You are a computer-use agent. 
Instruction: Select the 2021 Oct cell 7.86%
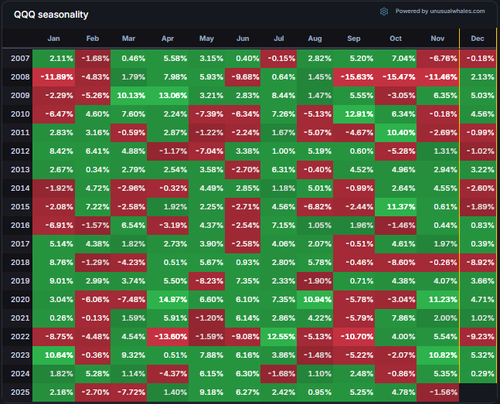[x=396, y=318]
